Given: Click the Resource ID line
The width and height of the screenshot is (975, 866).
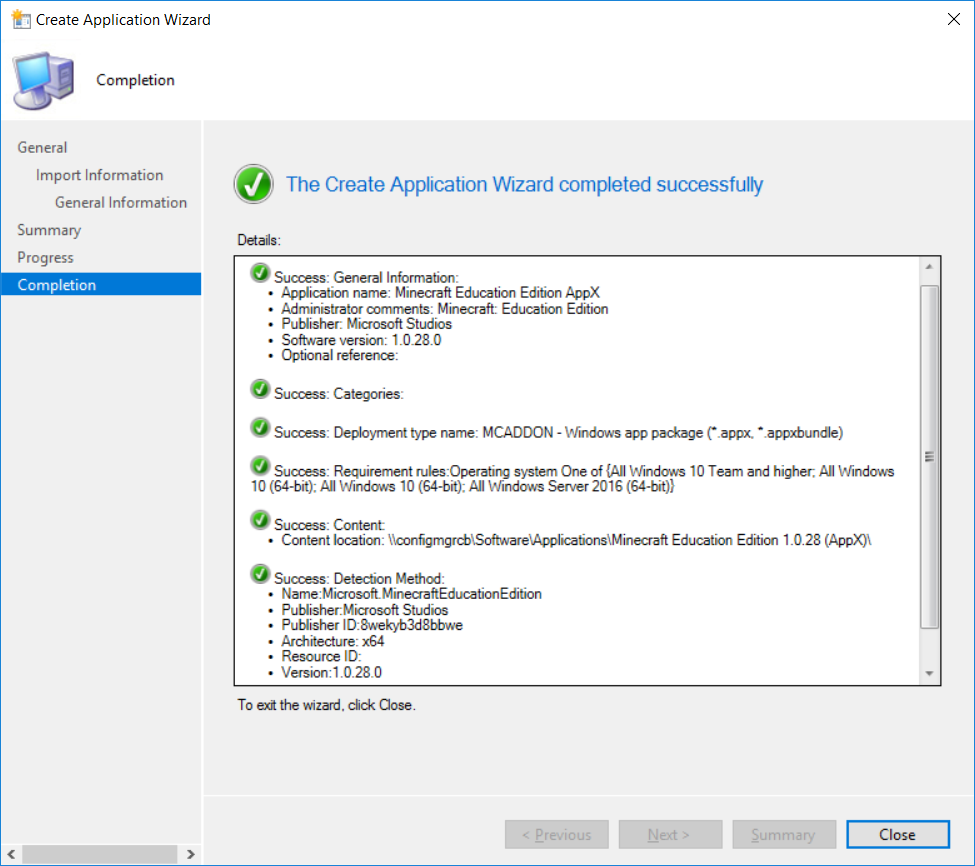Looking at the screenshot, I should click(321, 656).
